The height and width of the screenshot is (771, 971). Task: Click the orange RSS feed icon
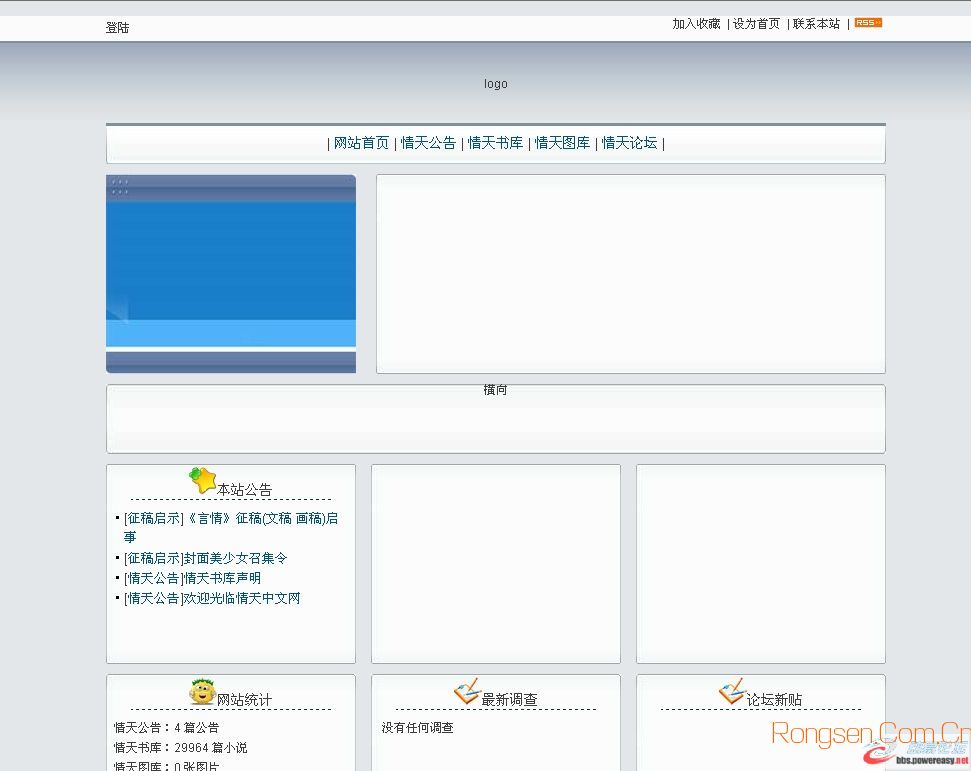point(867,23)
